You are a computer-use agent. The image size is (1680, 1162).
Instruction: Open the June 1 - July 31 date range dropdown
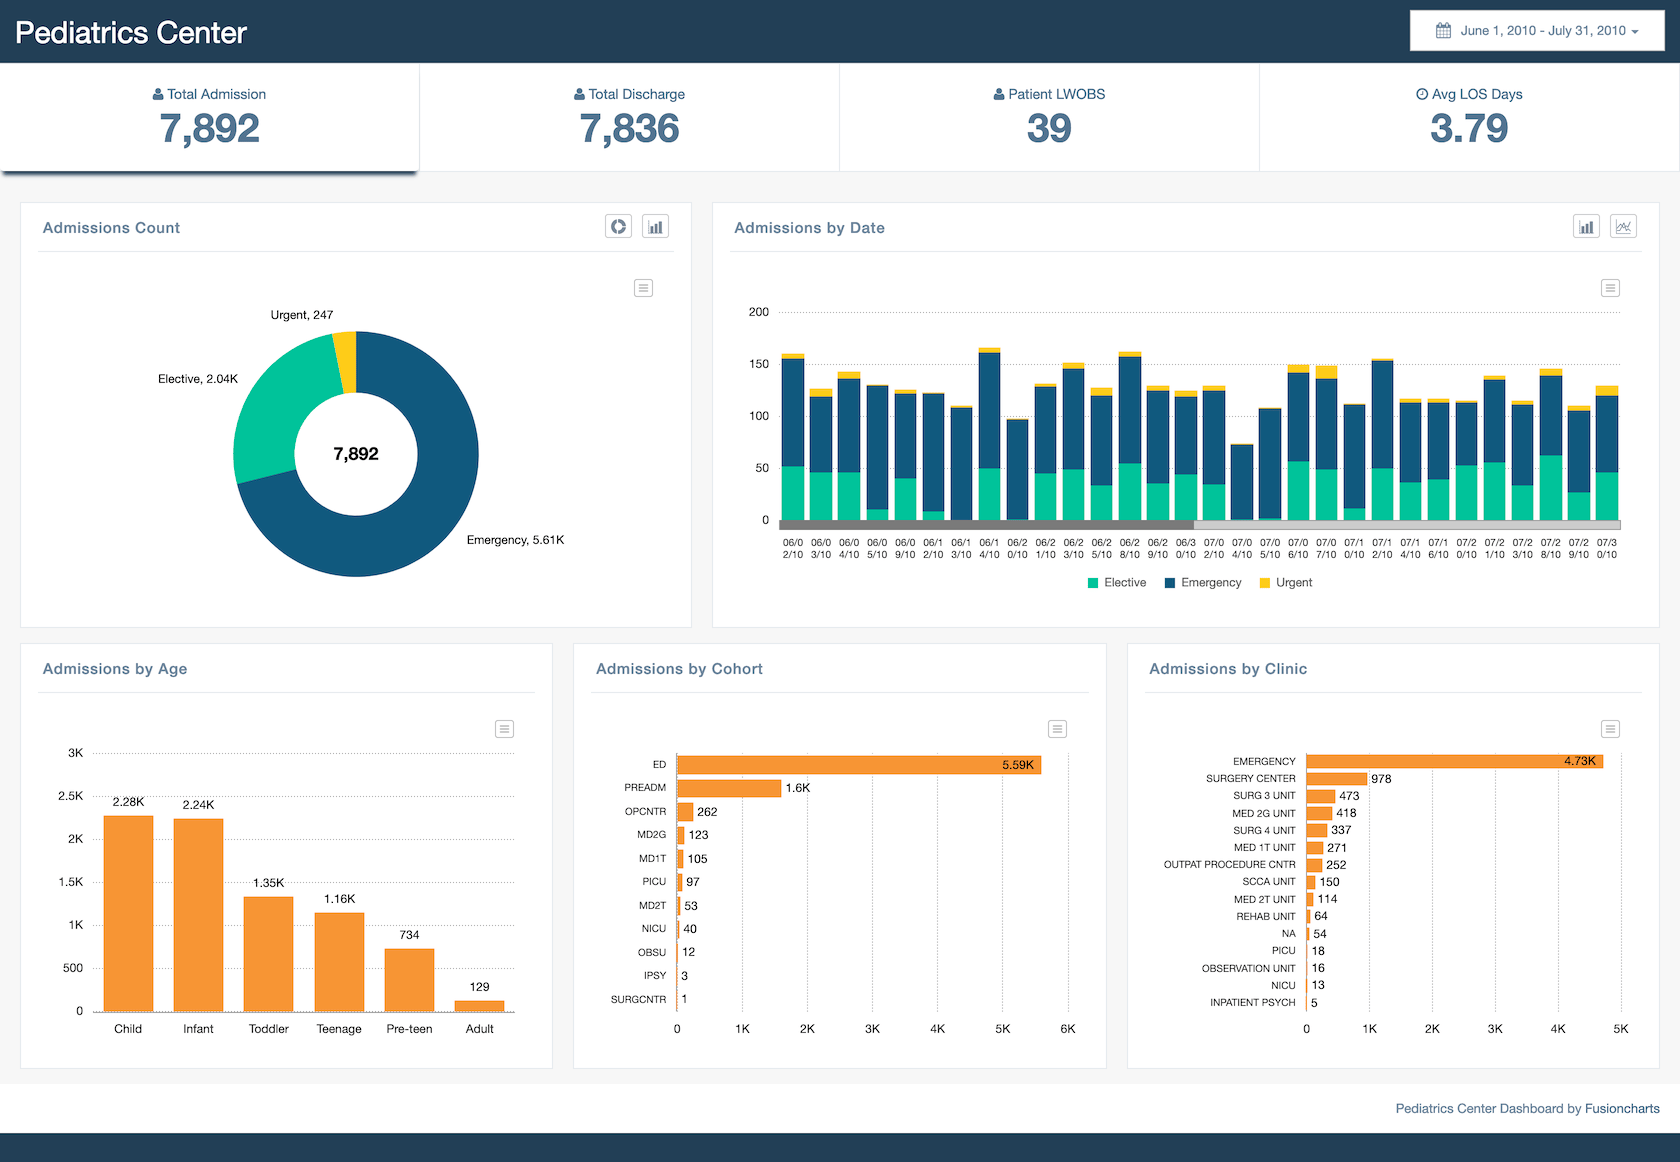point(1537,30)
